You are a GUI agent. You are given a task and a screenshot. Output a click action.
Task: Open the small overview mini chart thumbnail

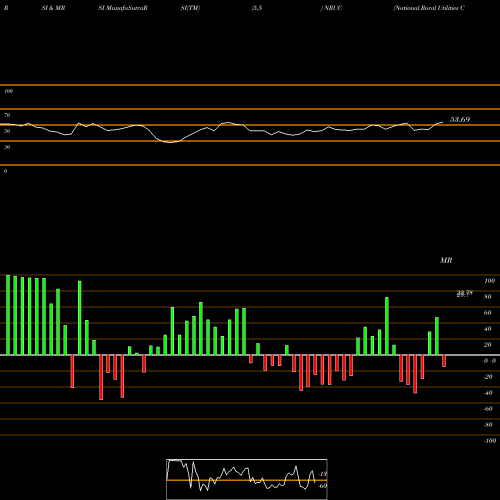click(x=247, y=479)
